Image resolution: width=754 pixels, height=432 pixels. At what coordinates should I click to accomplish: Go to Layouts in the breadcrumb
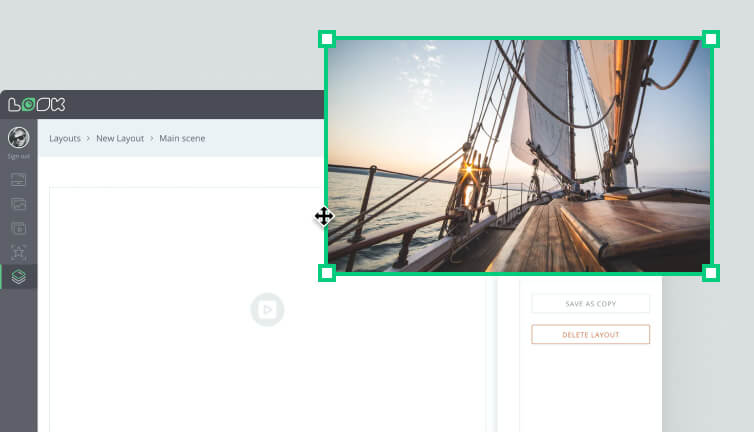point(65,139)
